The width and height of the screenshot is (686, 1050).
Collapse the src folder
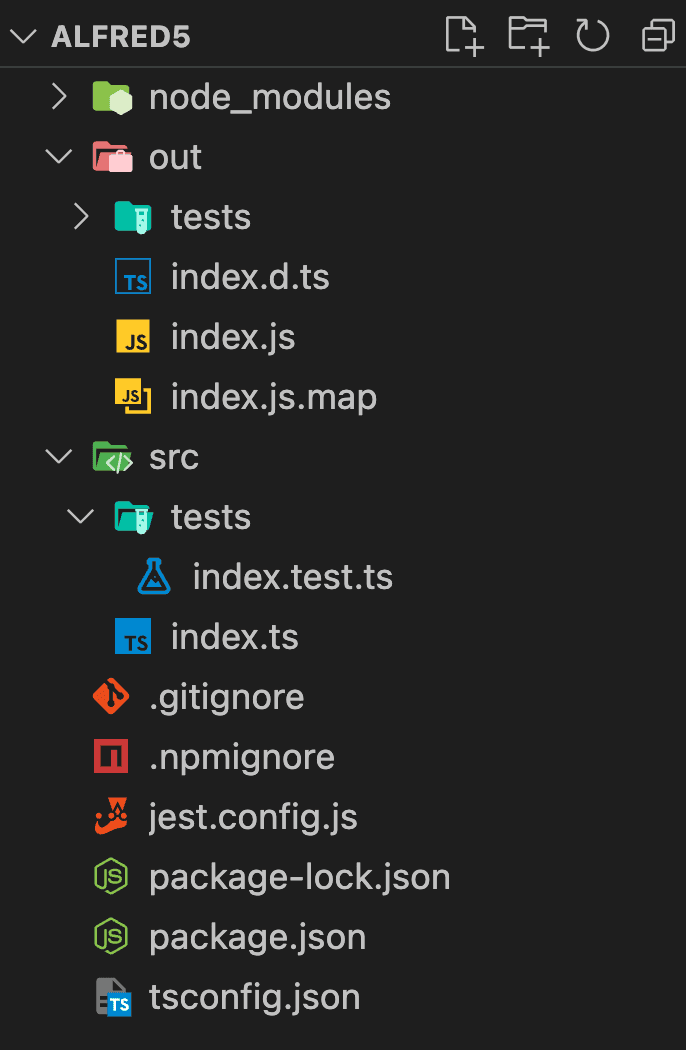pyautogui.click(x=60, y=457)
